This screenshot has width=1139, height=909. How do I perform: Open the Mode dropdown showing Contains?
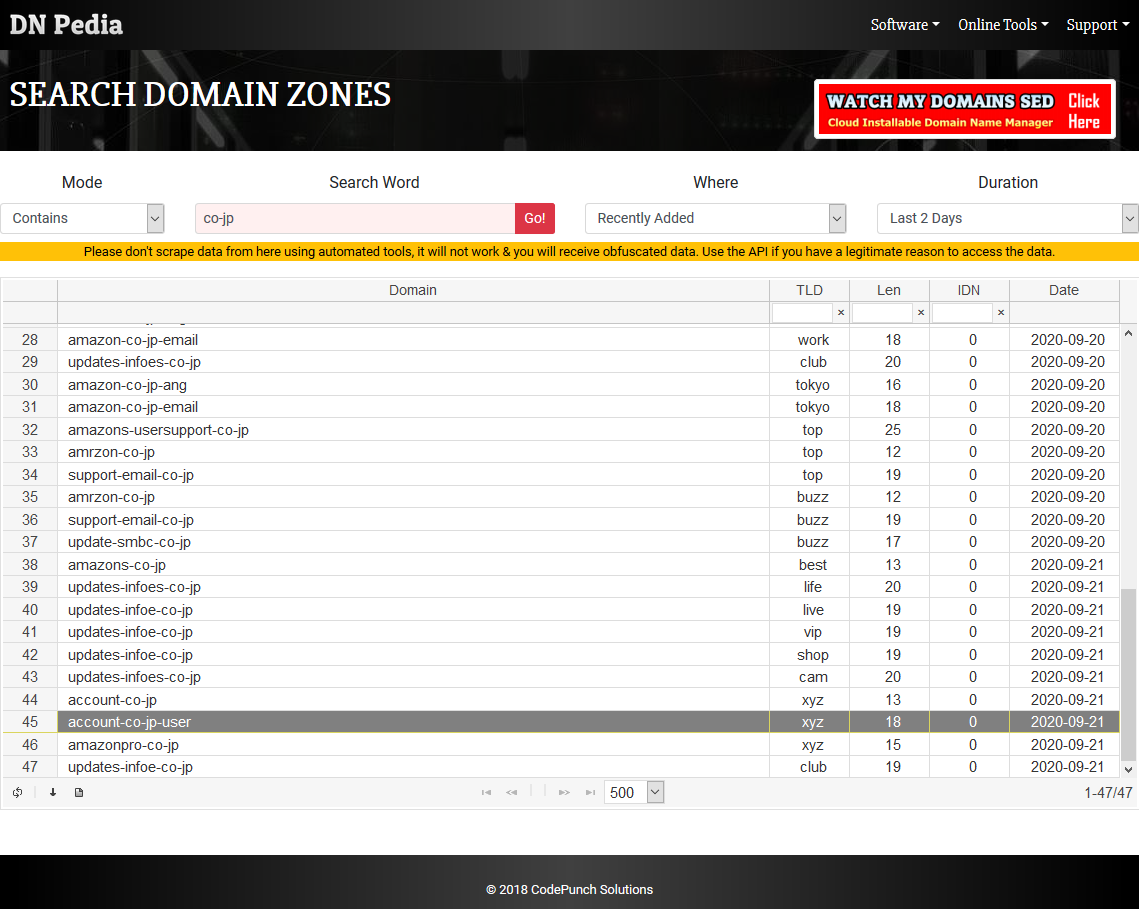click(82, 218)
